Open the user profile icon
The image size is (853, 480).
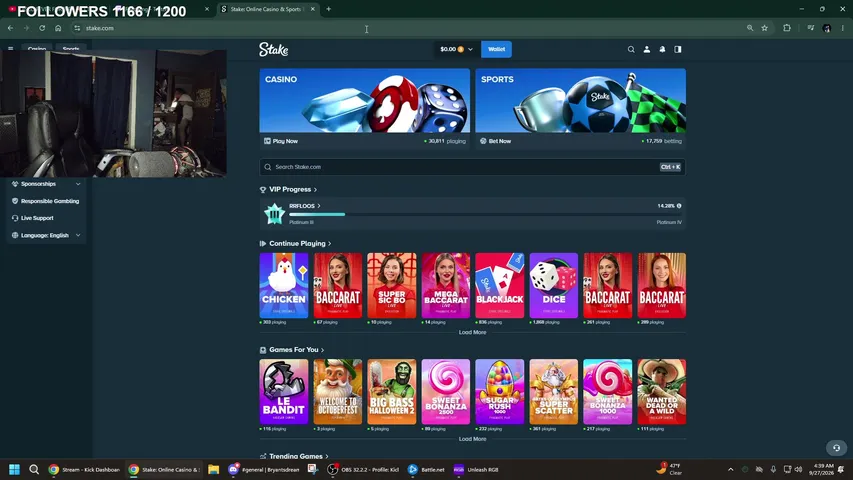point(647,50)
